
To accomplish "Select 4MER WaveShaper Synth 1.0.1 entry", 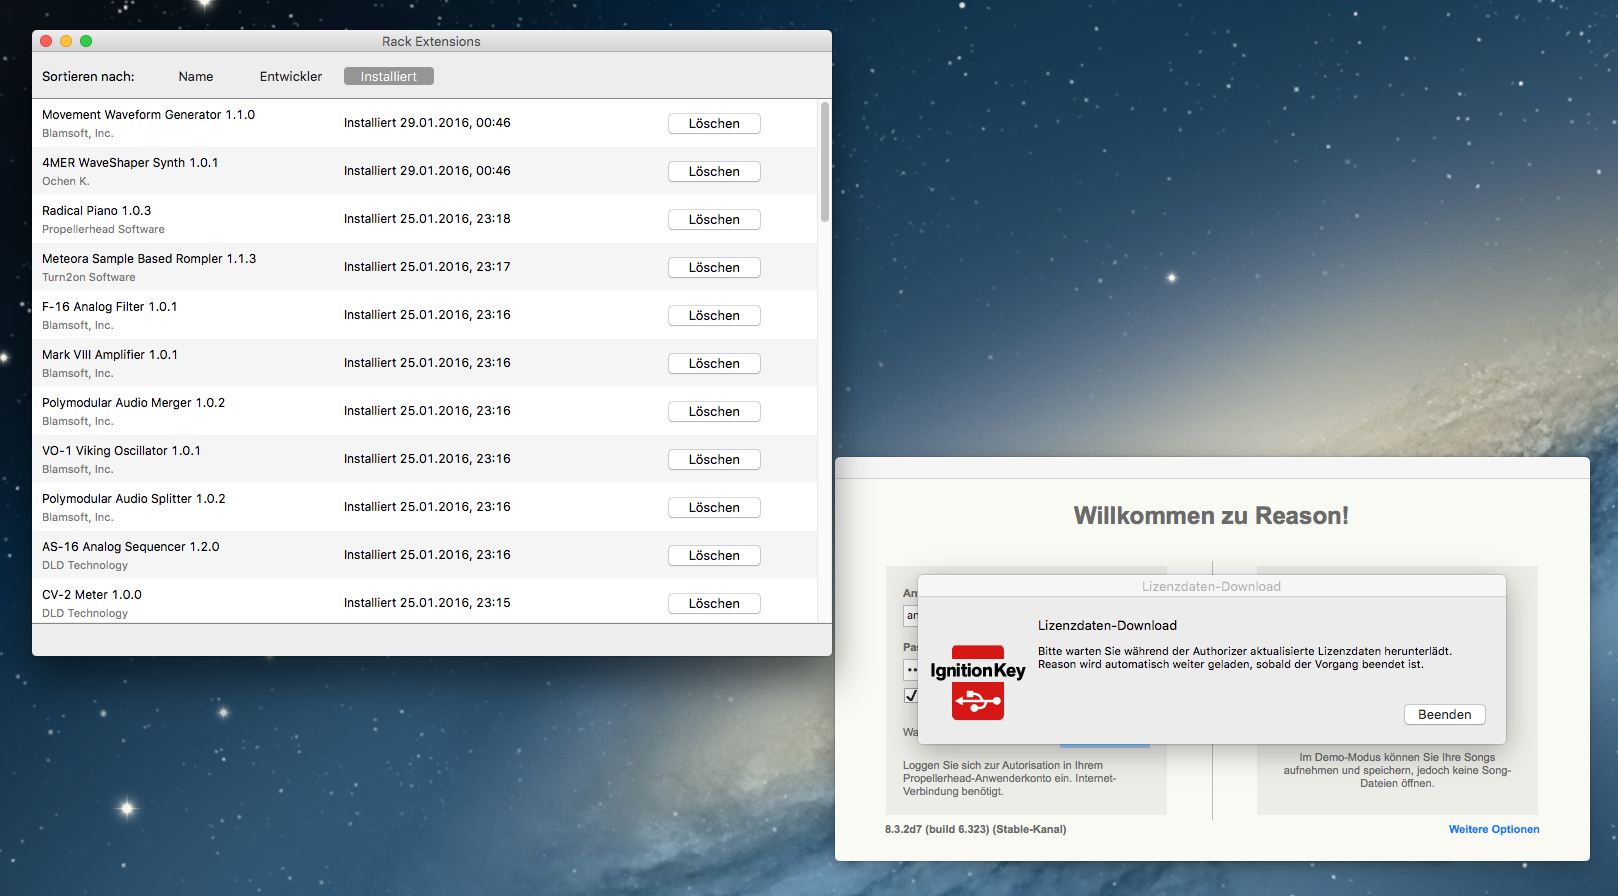I will click(x=130, y=163).
